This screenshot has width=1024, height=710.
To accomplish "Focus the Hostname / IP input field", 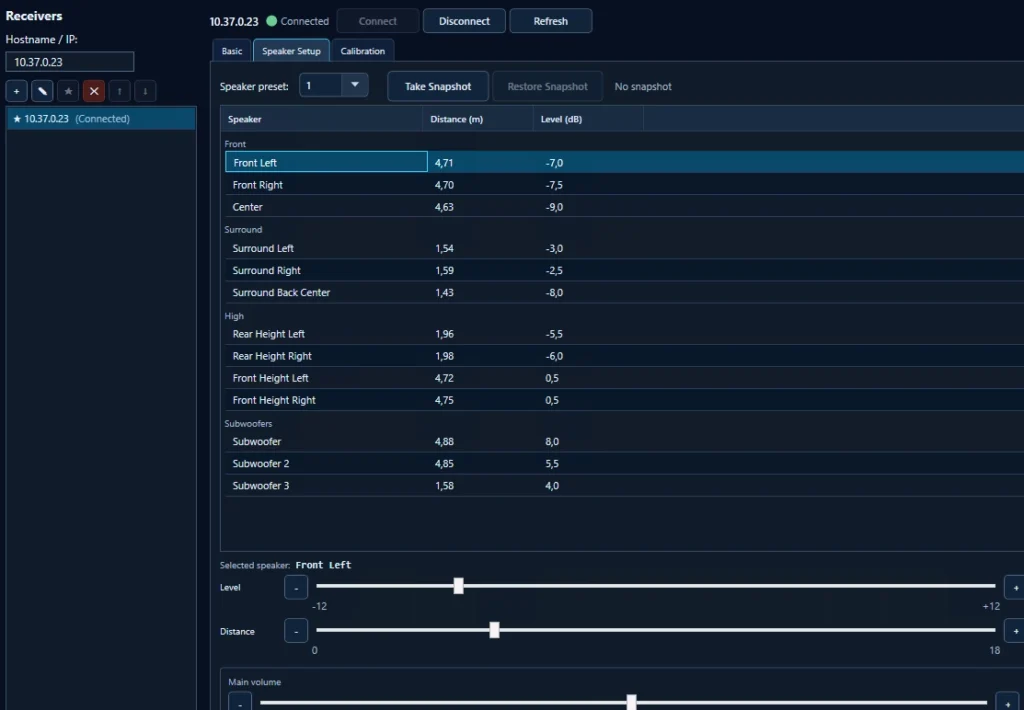I will [70, 62].
